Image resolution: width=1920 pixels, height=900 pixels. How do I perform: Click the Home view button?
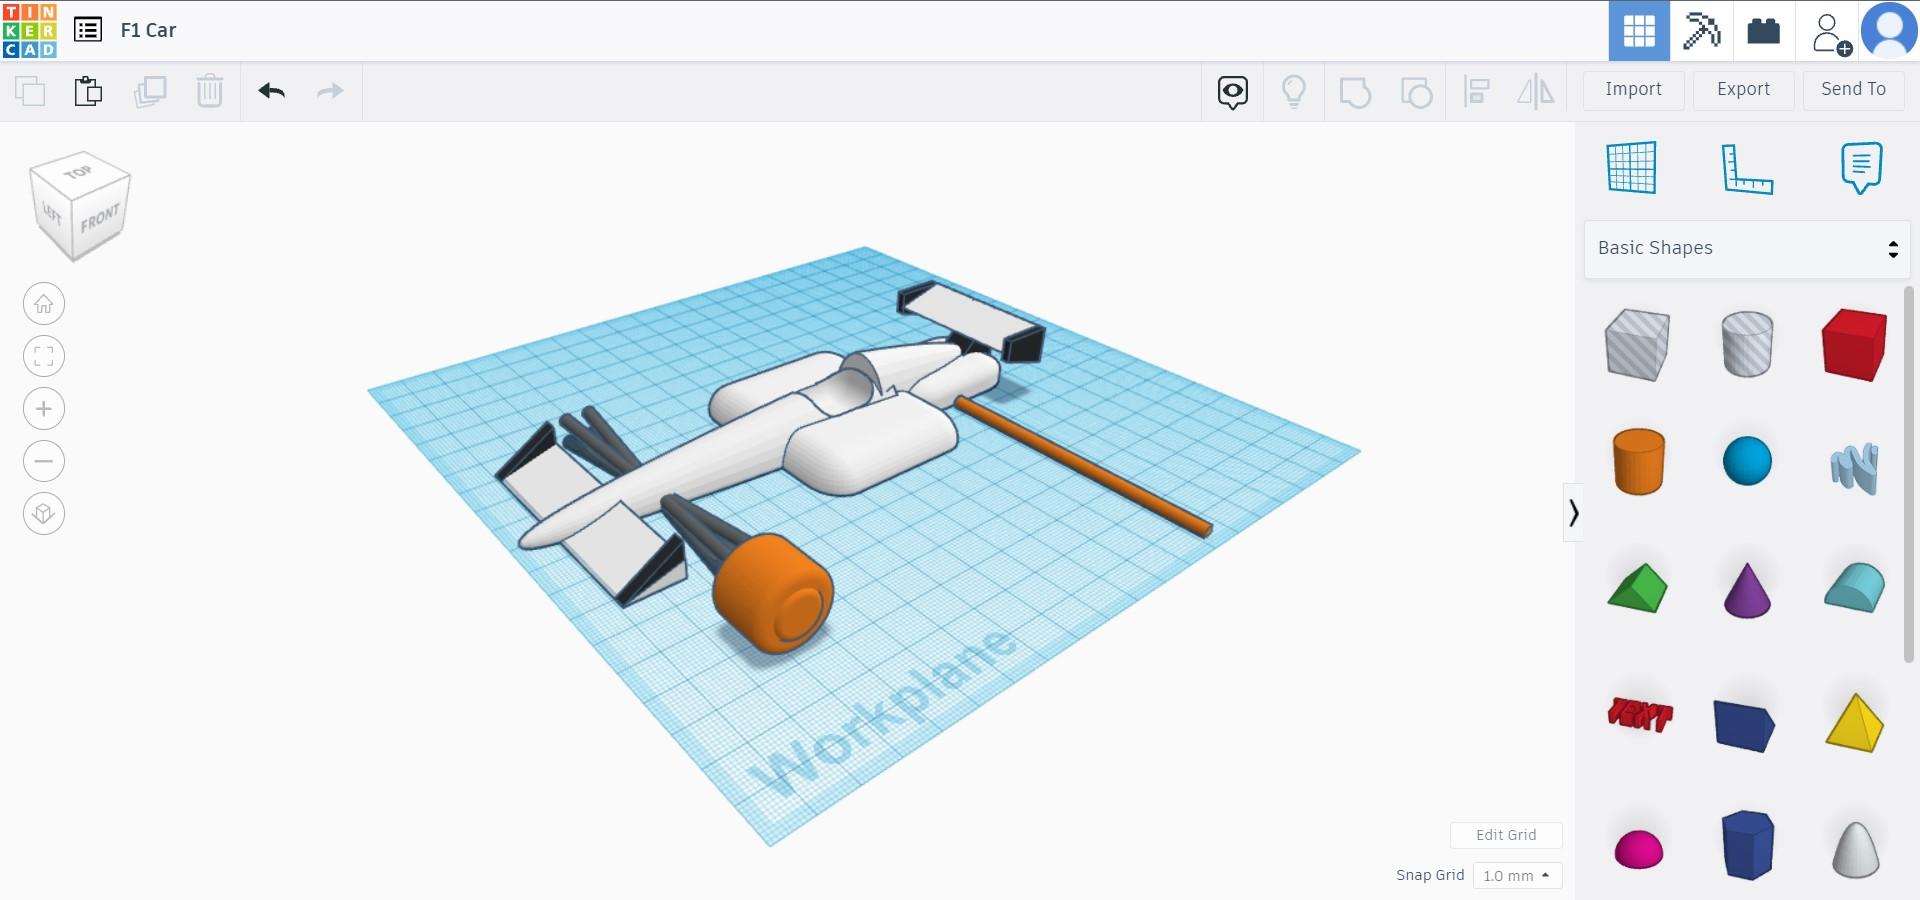tap(44, 304)
